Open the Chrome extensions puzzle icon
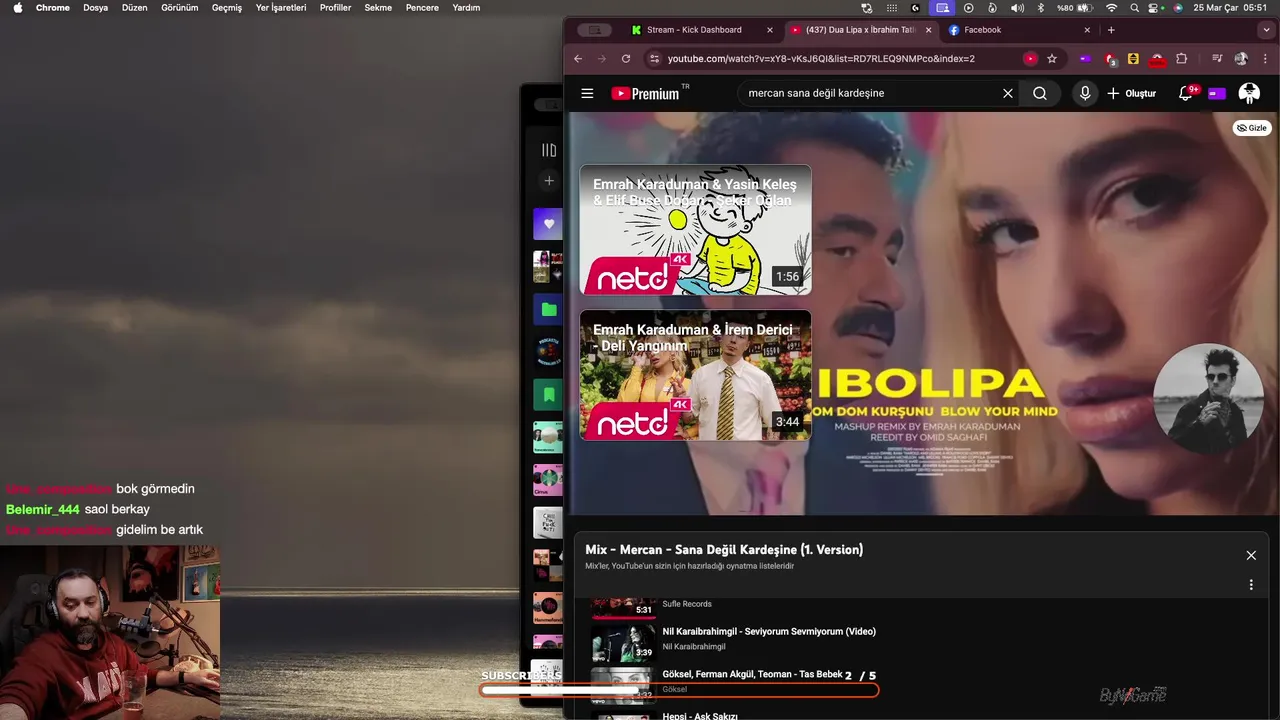The image size is (1280, 720). (1182, 59)
